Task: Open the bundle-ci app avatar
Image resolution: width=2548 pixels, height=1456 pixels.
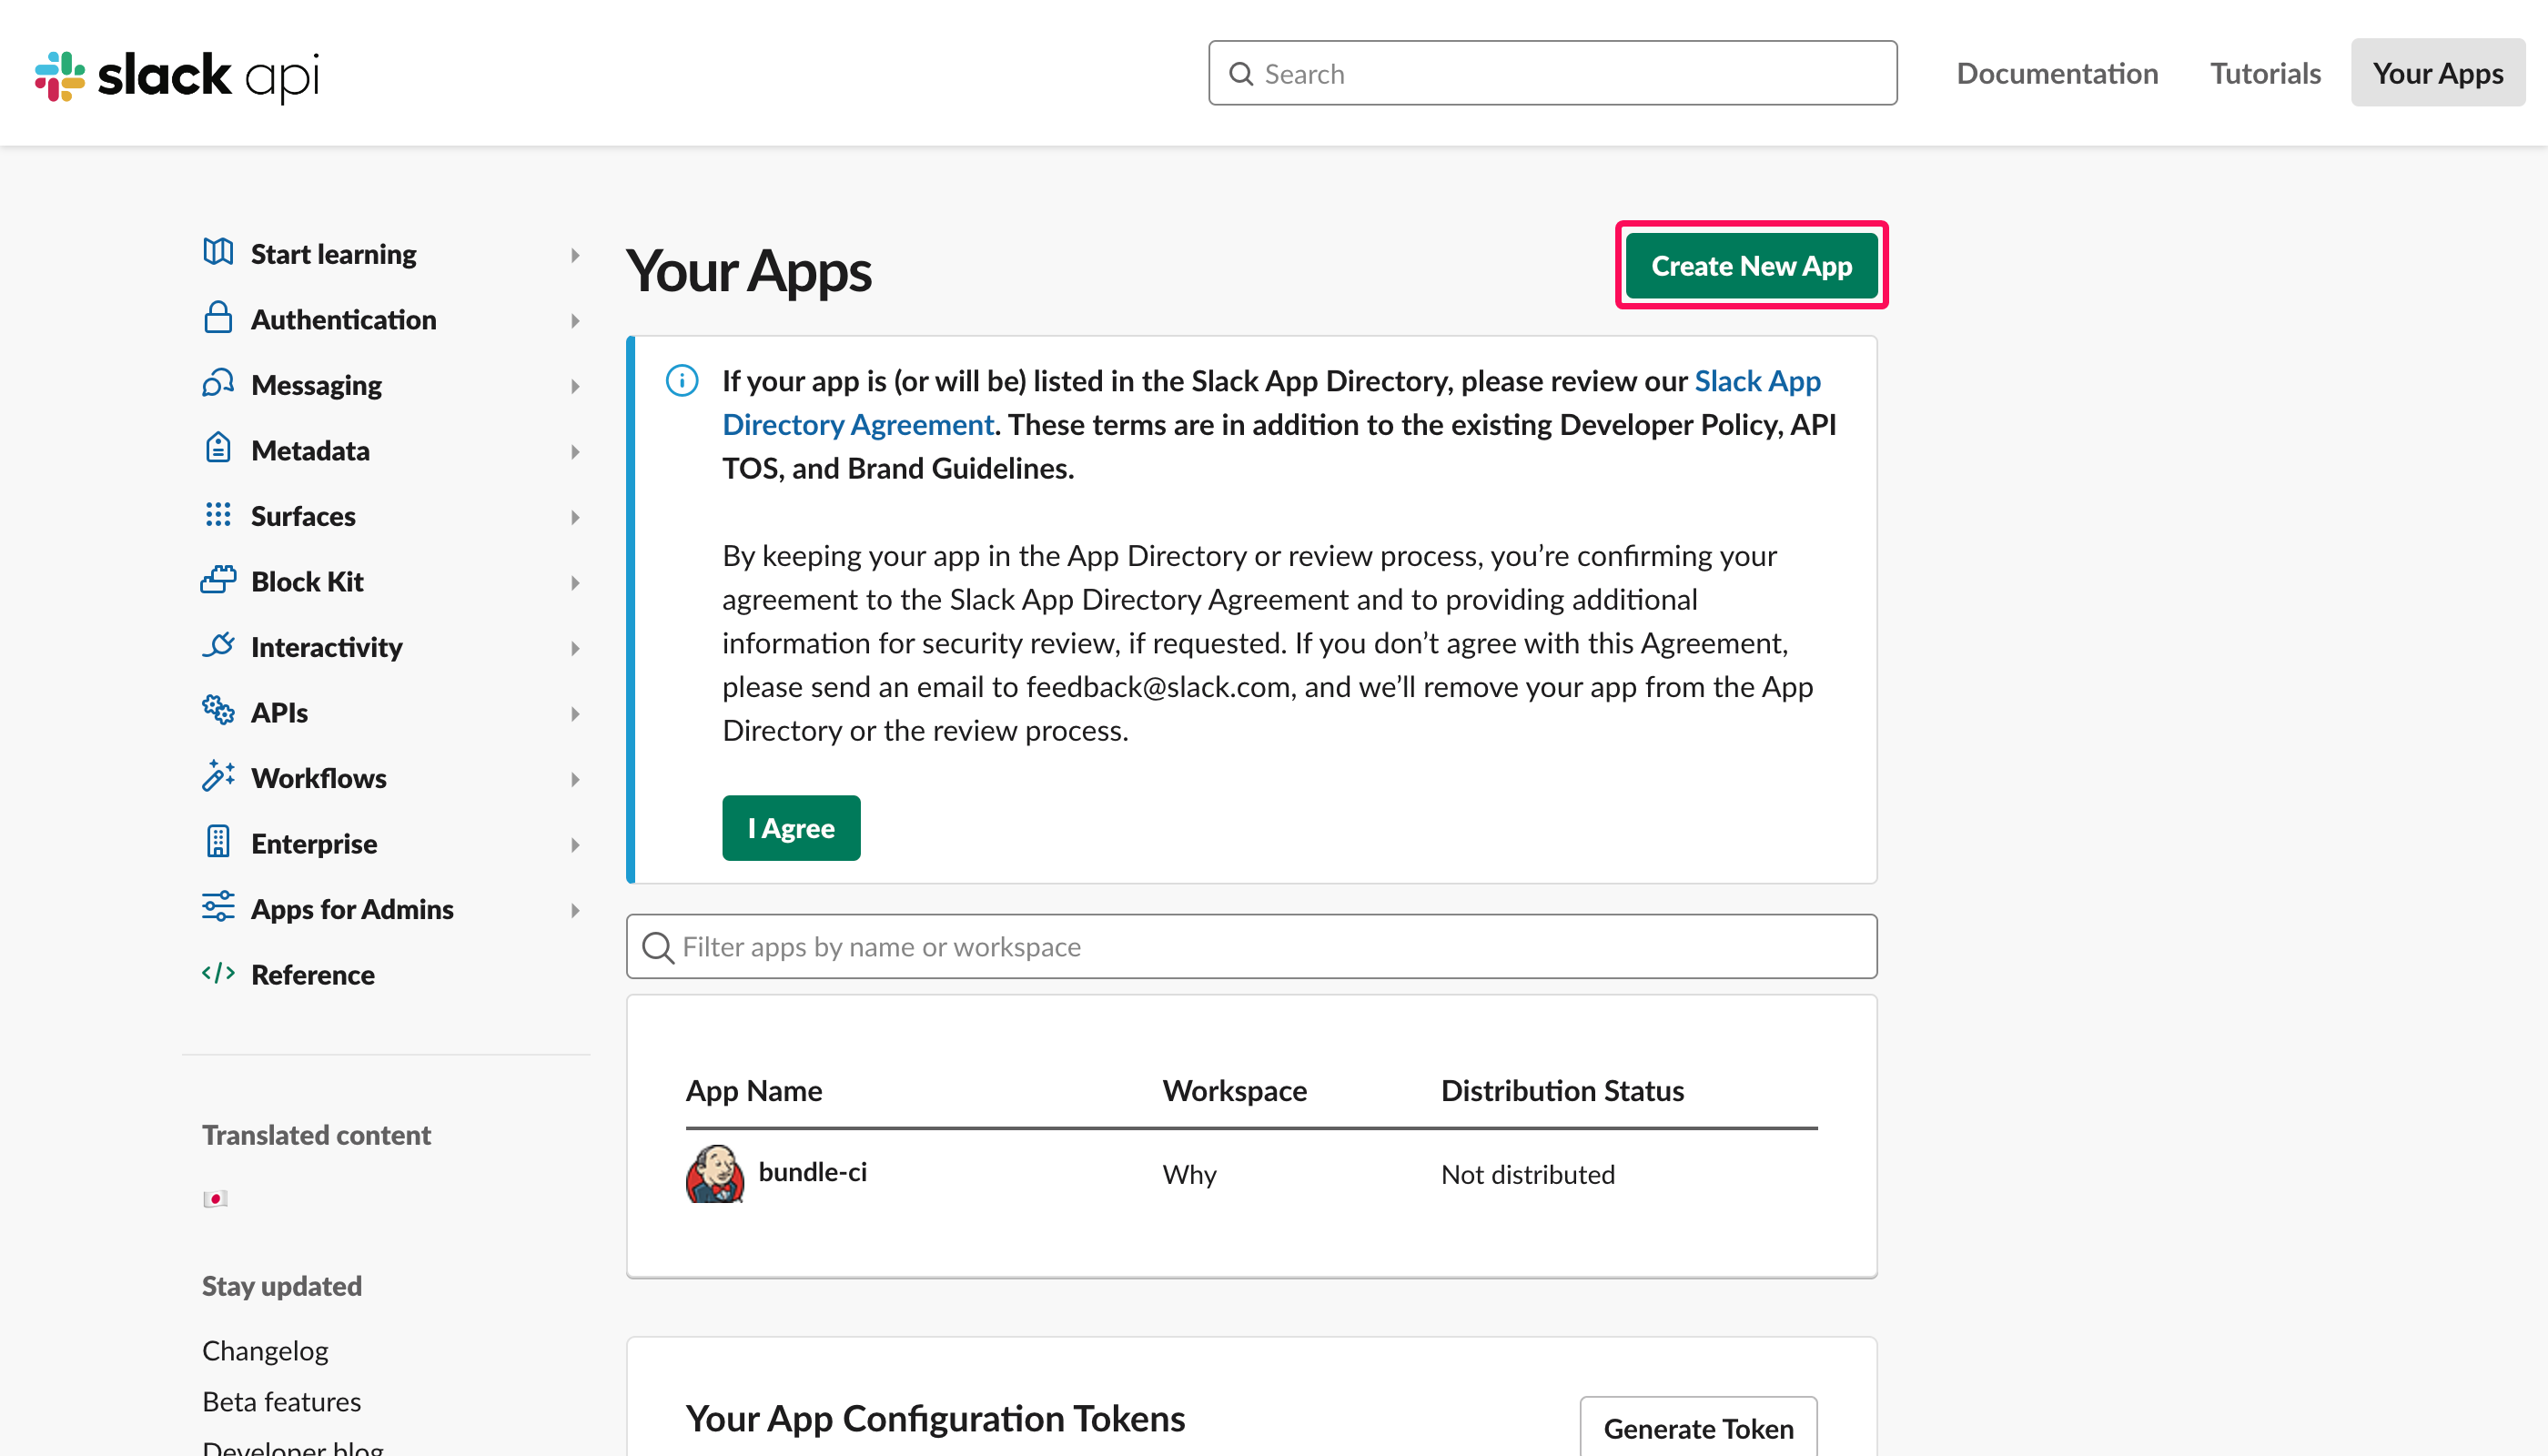Action: (x=714, y=1173)
